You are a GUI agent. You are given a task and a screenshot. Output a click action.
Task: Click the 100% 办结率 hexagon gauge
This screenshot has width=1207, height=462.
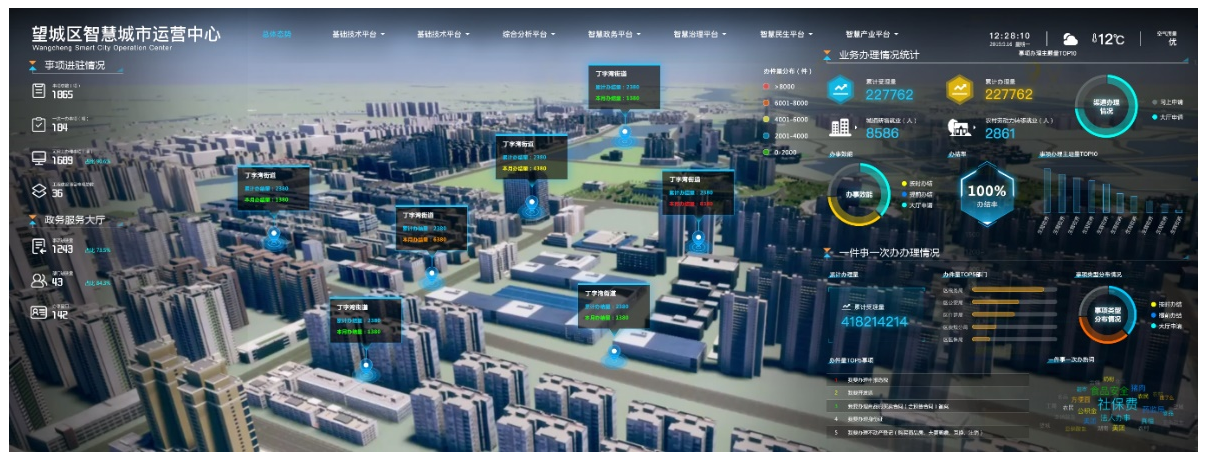point(986,191)
